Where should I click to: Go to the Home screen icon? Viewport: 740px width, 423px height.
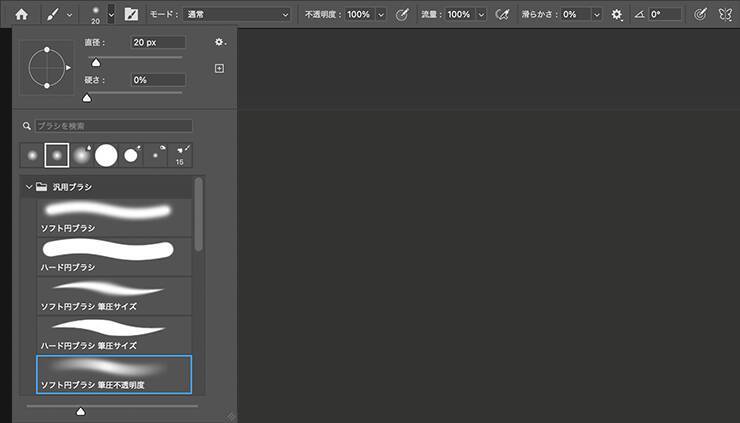click(21, 14)
